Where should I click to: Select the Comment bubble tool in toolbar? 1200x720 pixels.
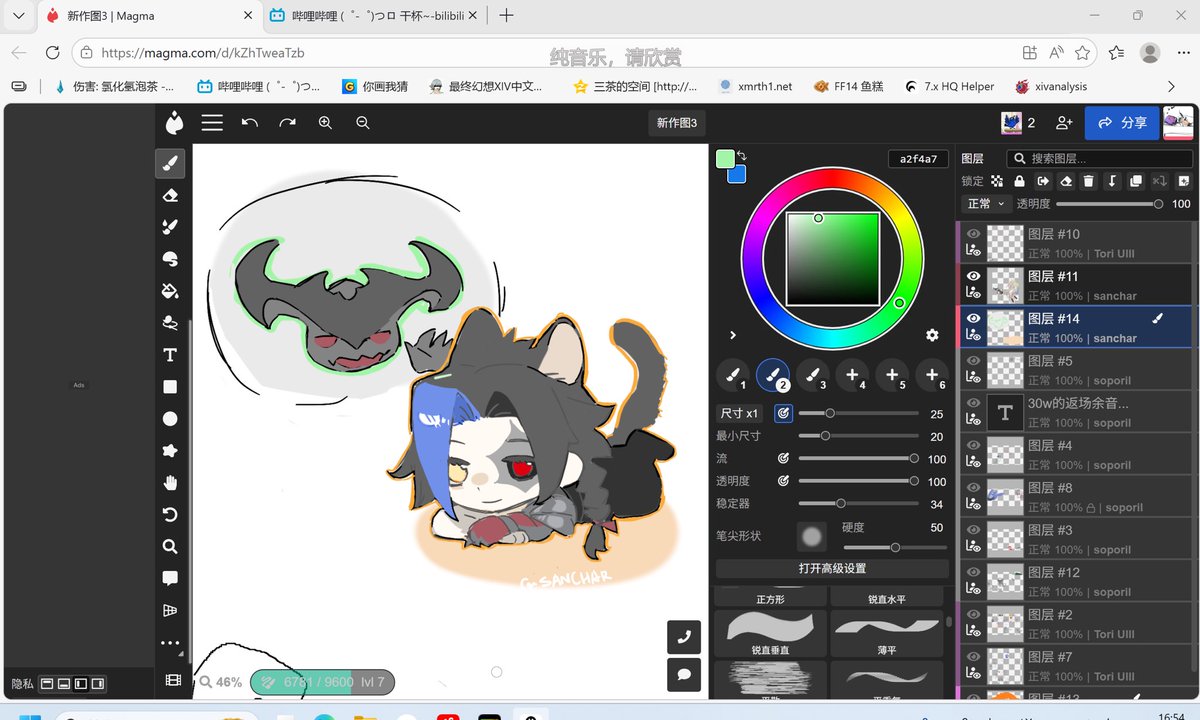coord(170,579)
